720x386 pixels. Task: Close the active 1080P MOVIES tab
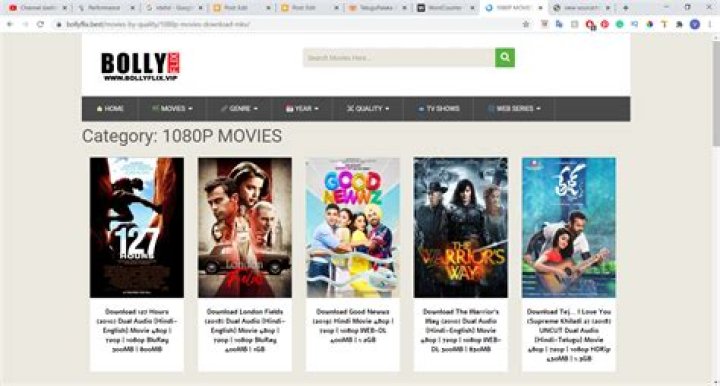pyautogui.click(x=540, y=8)
